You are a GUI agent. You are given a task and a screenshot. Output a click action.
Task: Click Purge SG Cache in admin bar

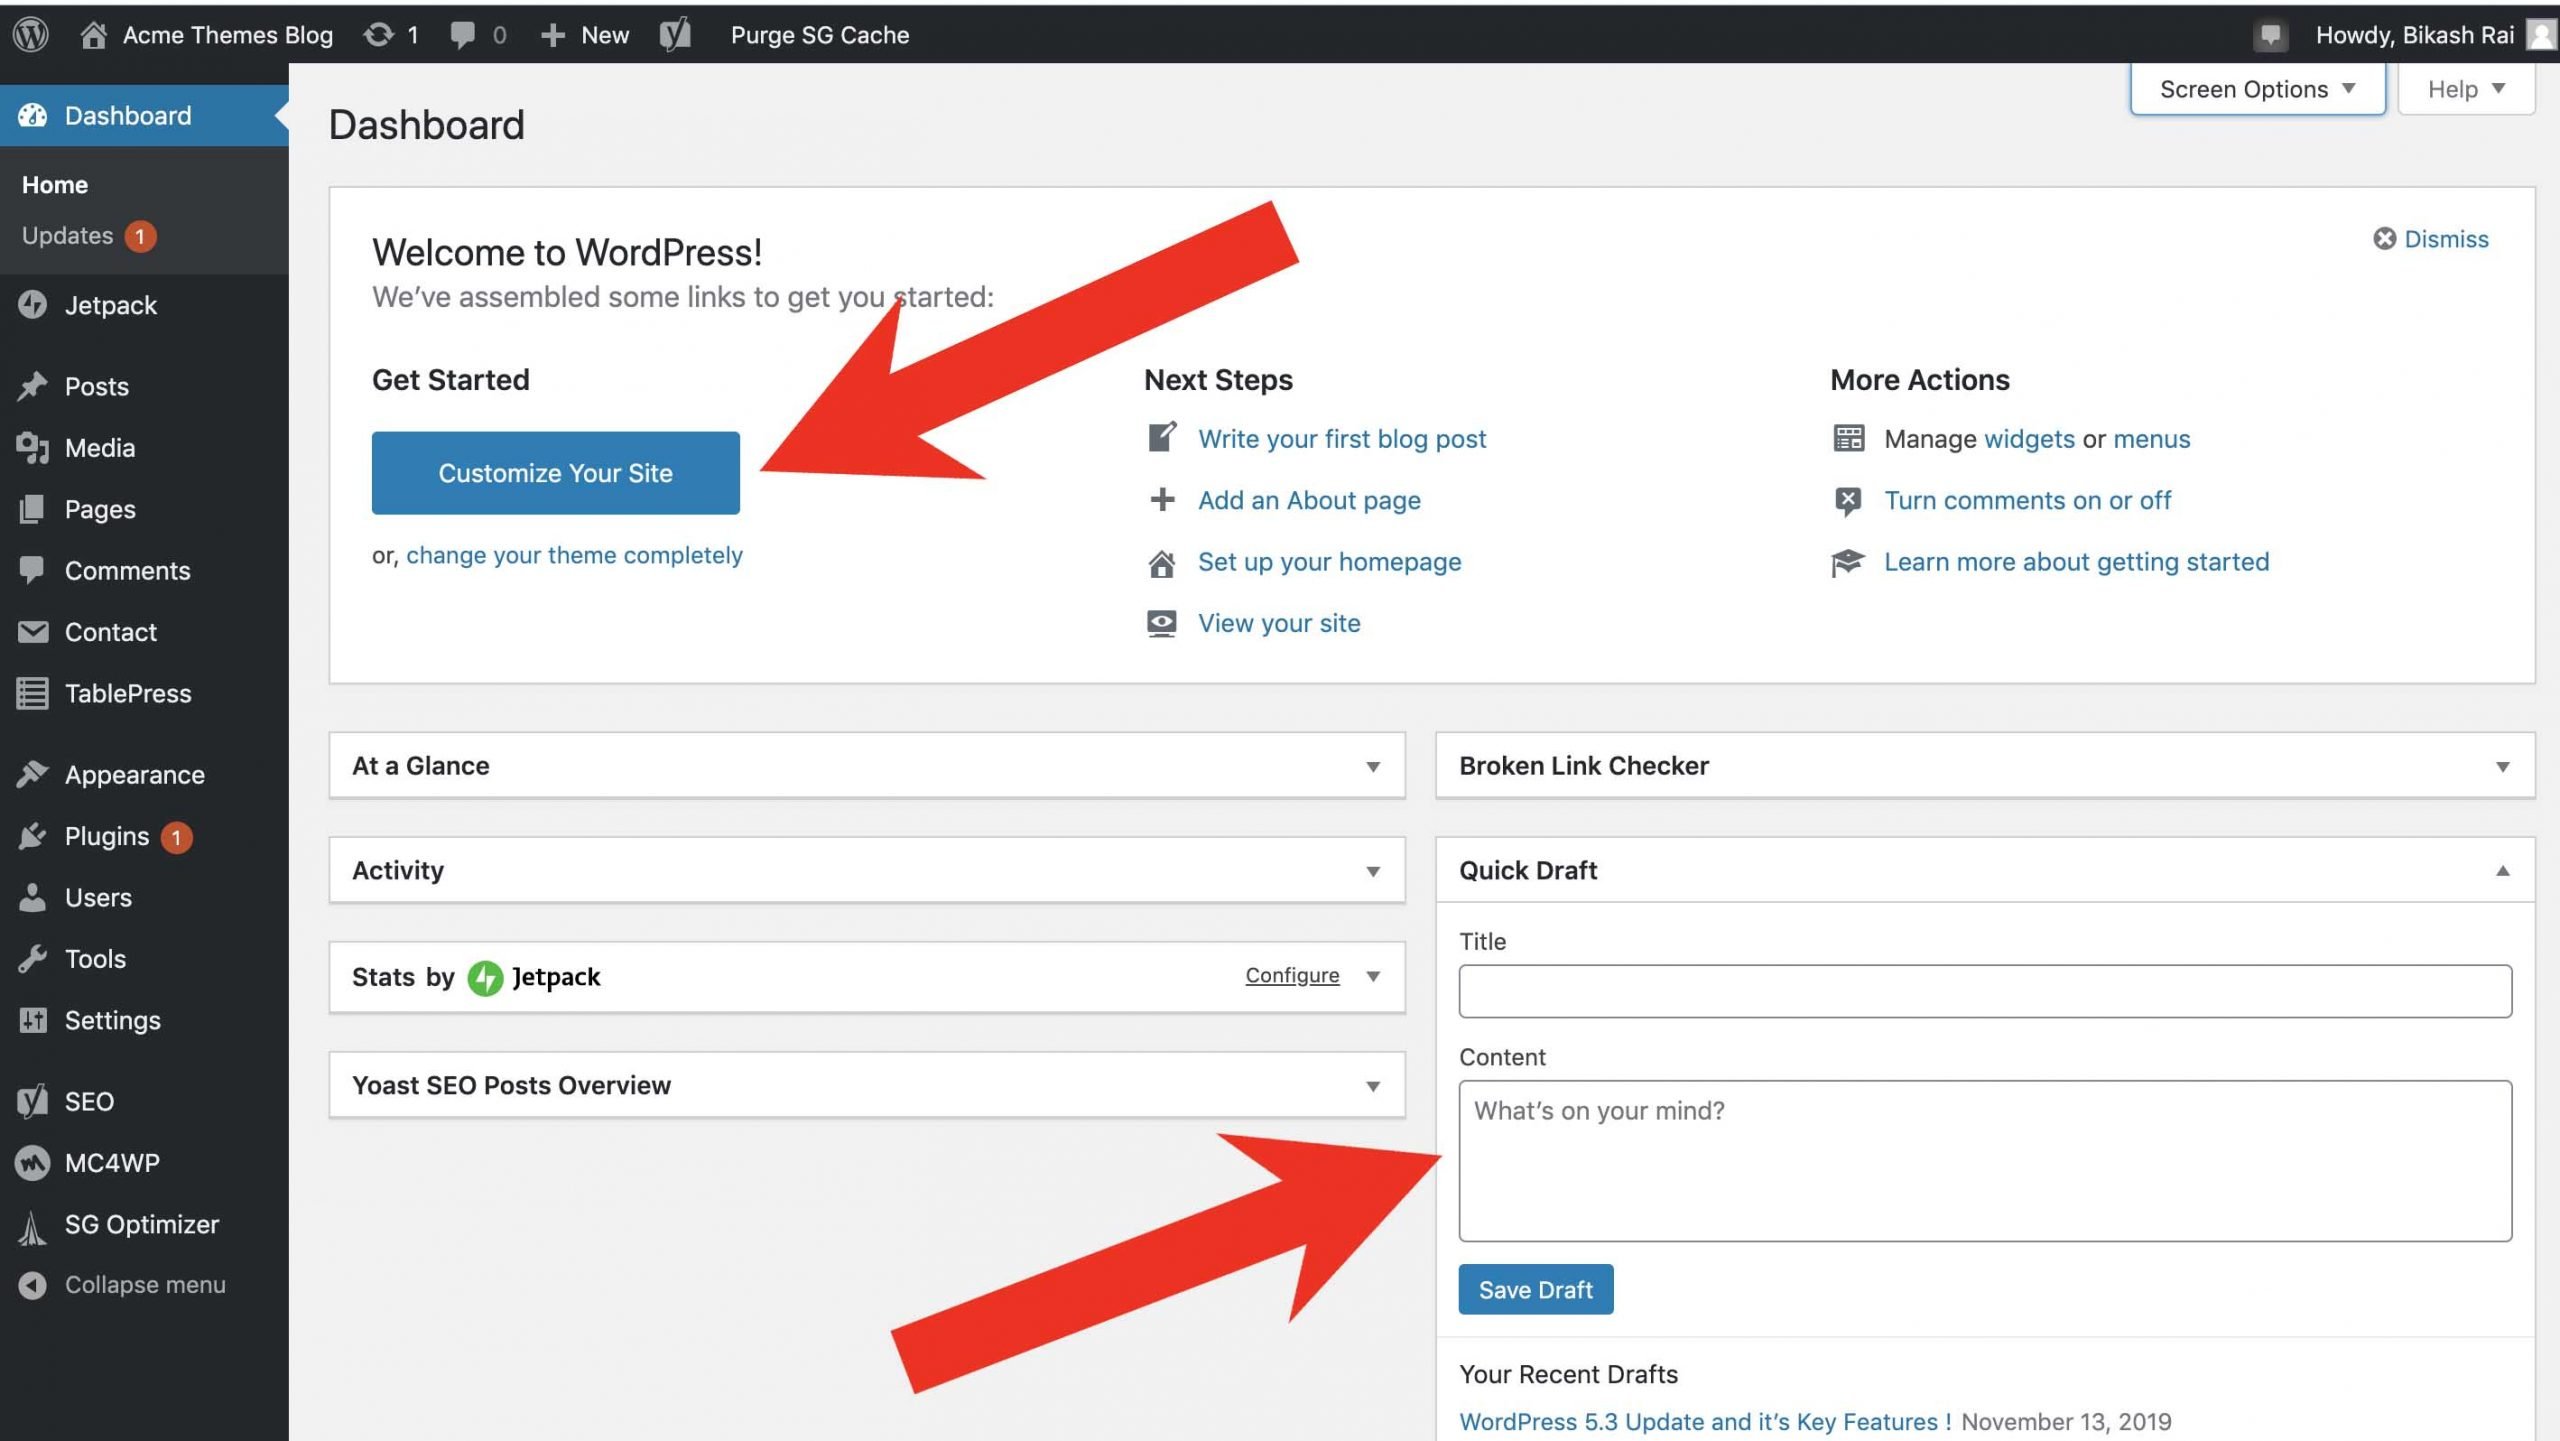pyautogui.click(x=820, y=35)
